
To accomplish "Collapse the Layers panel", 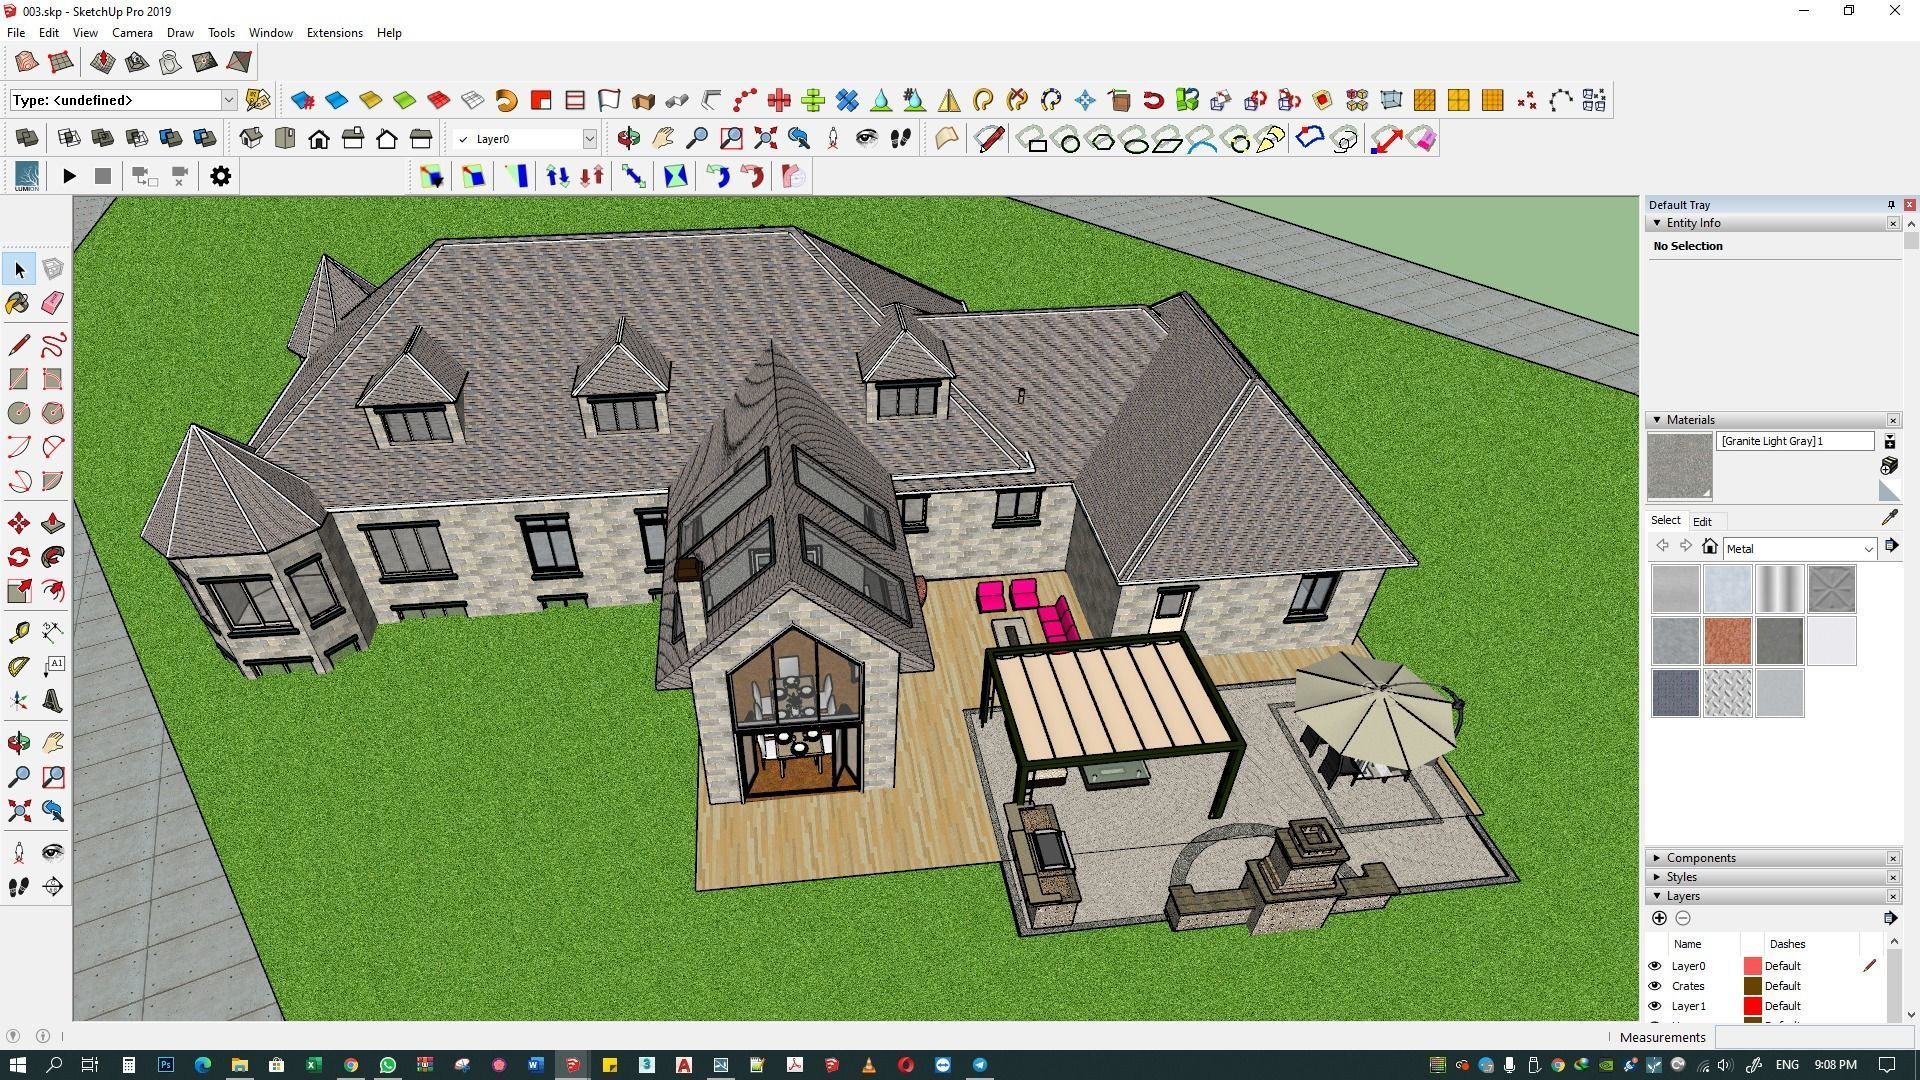I will pos(1656,896).
